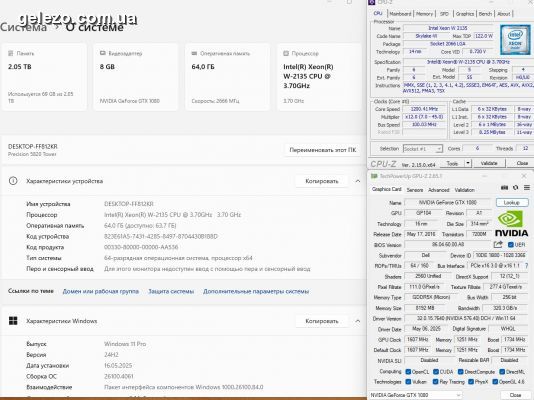Image resolution: width=534 pixels, height=400 pixels.
Task: Click the DESKTOP-FF812KR device name value
Action: coord(129,204)
